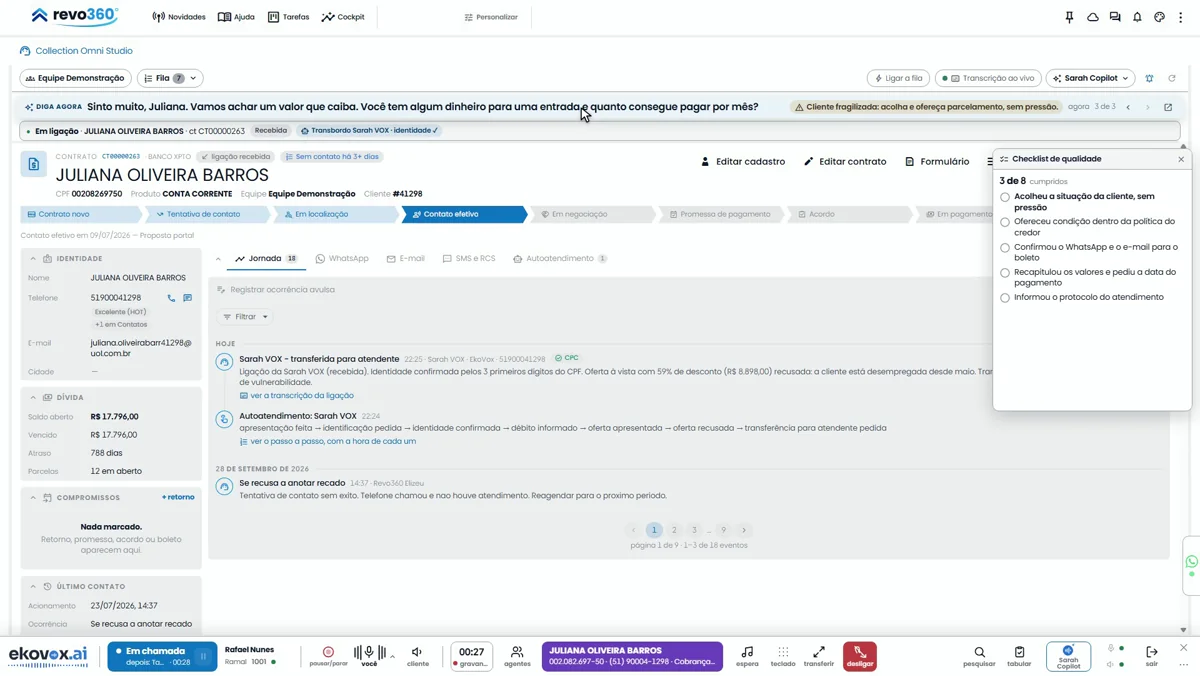This screenshot has width=1200, height=676.
Task: Open the chat messages icon in top bar
Action: [x=1115, y=17]
